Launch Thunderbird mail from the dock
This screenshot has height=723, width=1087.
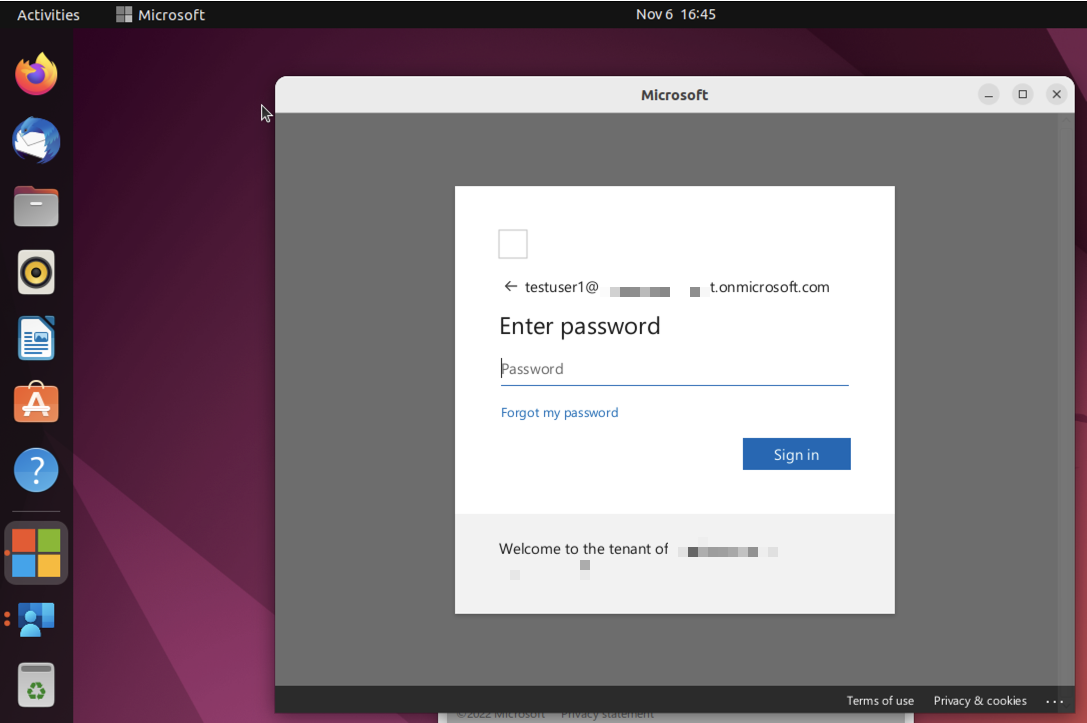(x=37, y=141)
